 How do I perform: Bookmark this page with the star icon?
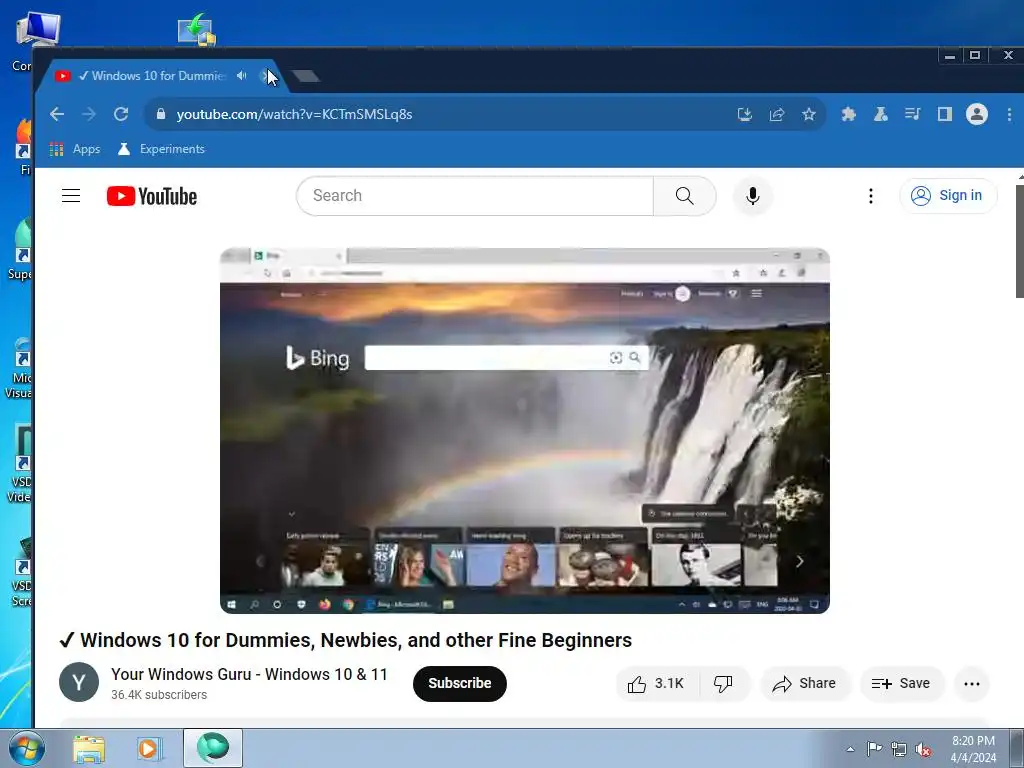pos(808,114)
